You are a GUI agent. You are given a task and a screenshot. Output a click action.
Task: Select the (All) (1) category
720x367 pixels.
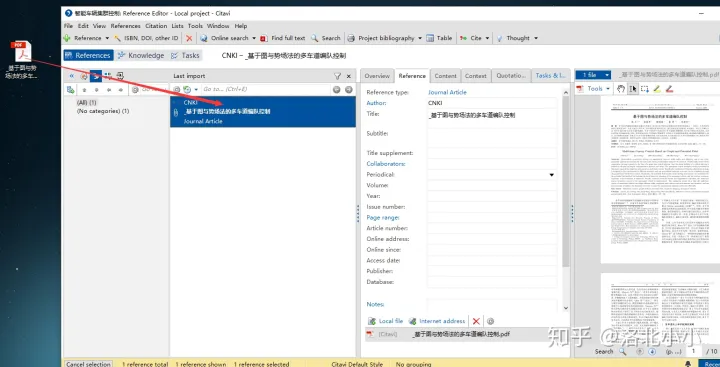point(87,102)
